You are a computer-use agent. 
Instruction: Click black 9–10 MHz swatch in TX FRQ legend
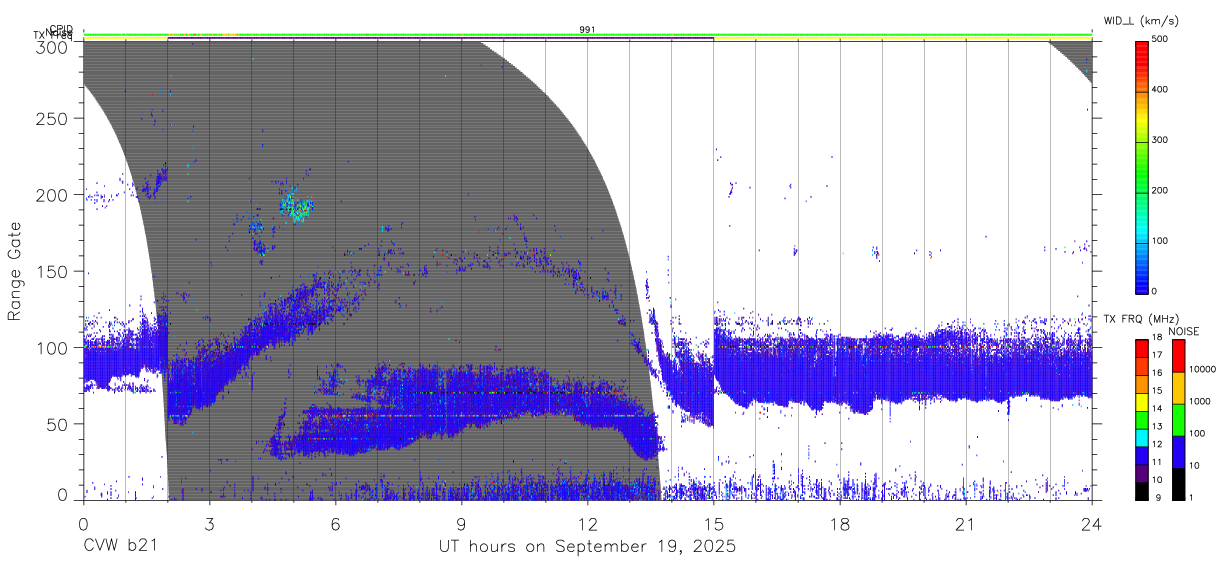tap(1142, 490)
